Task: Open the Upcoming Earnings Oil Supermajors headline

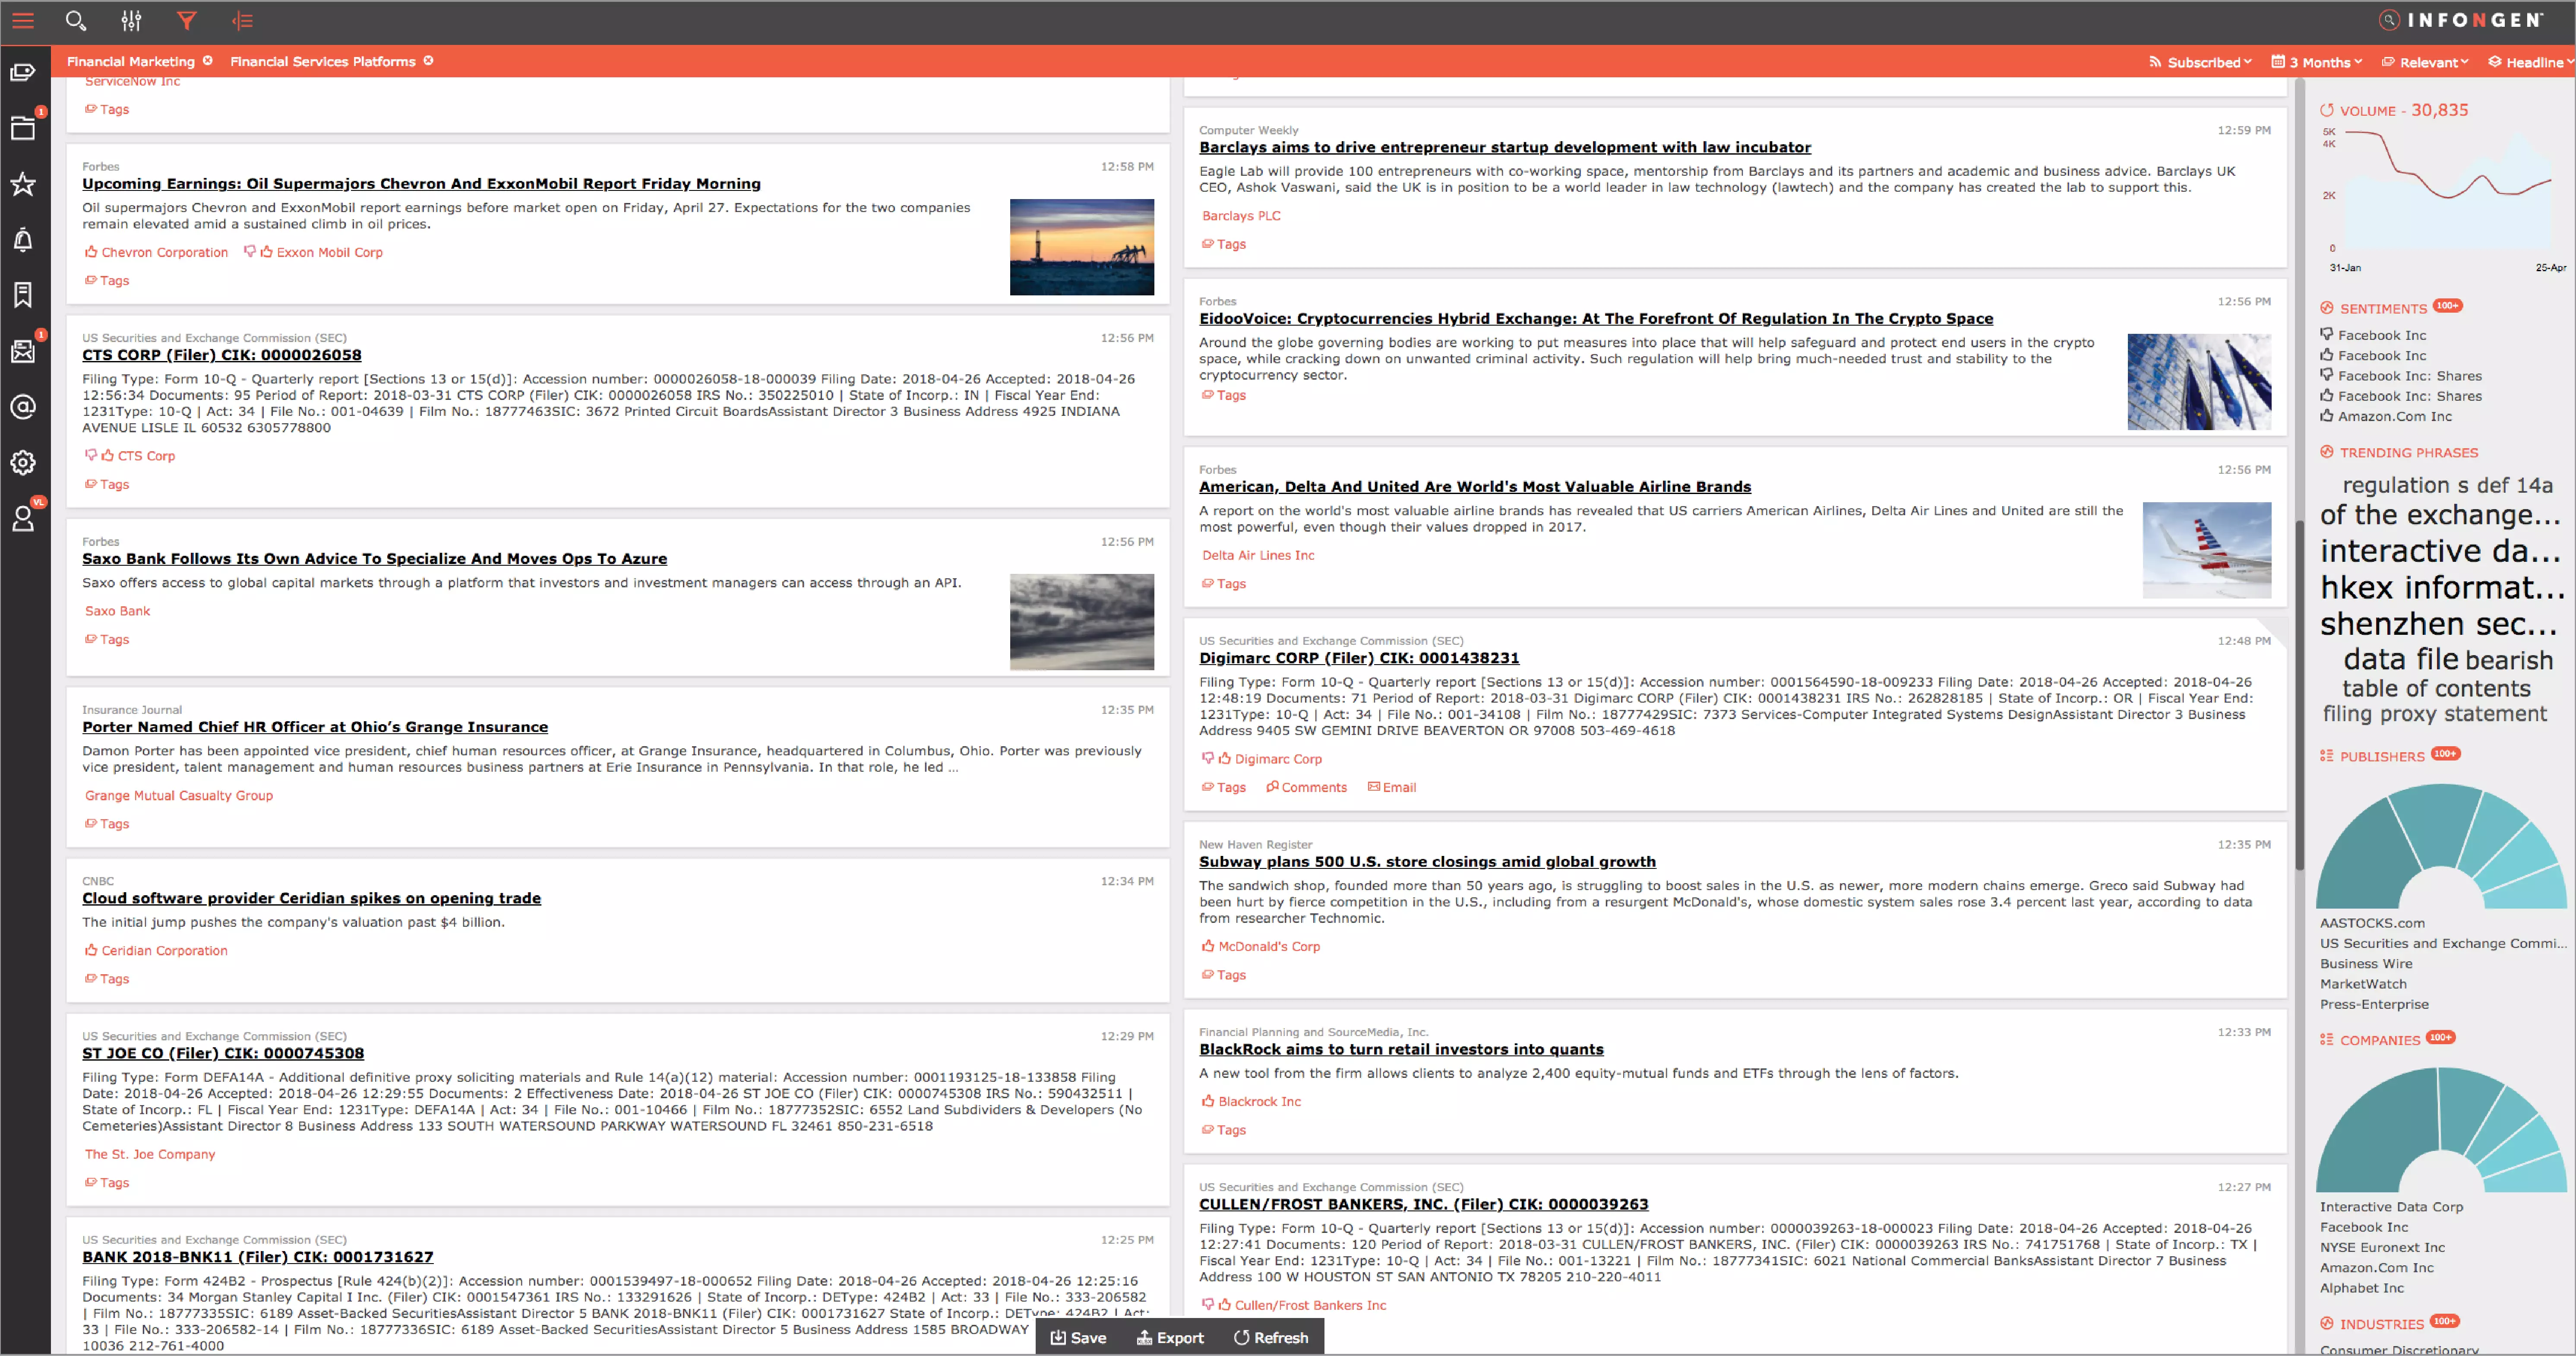Action: [421, 184]
